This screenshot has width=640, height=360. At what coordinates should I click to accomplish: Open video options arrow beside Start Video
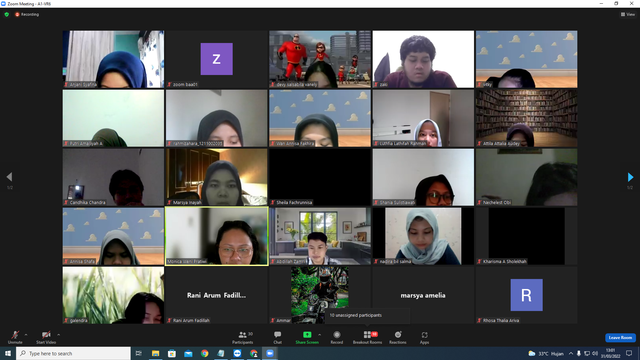click(x=58, y=335)
